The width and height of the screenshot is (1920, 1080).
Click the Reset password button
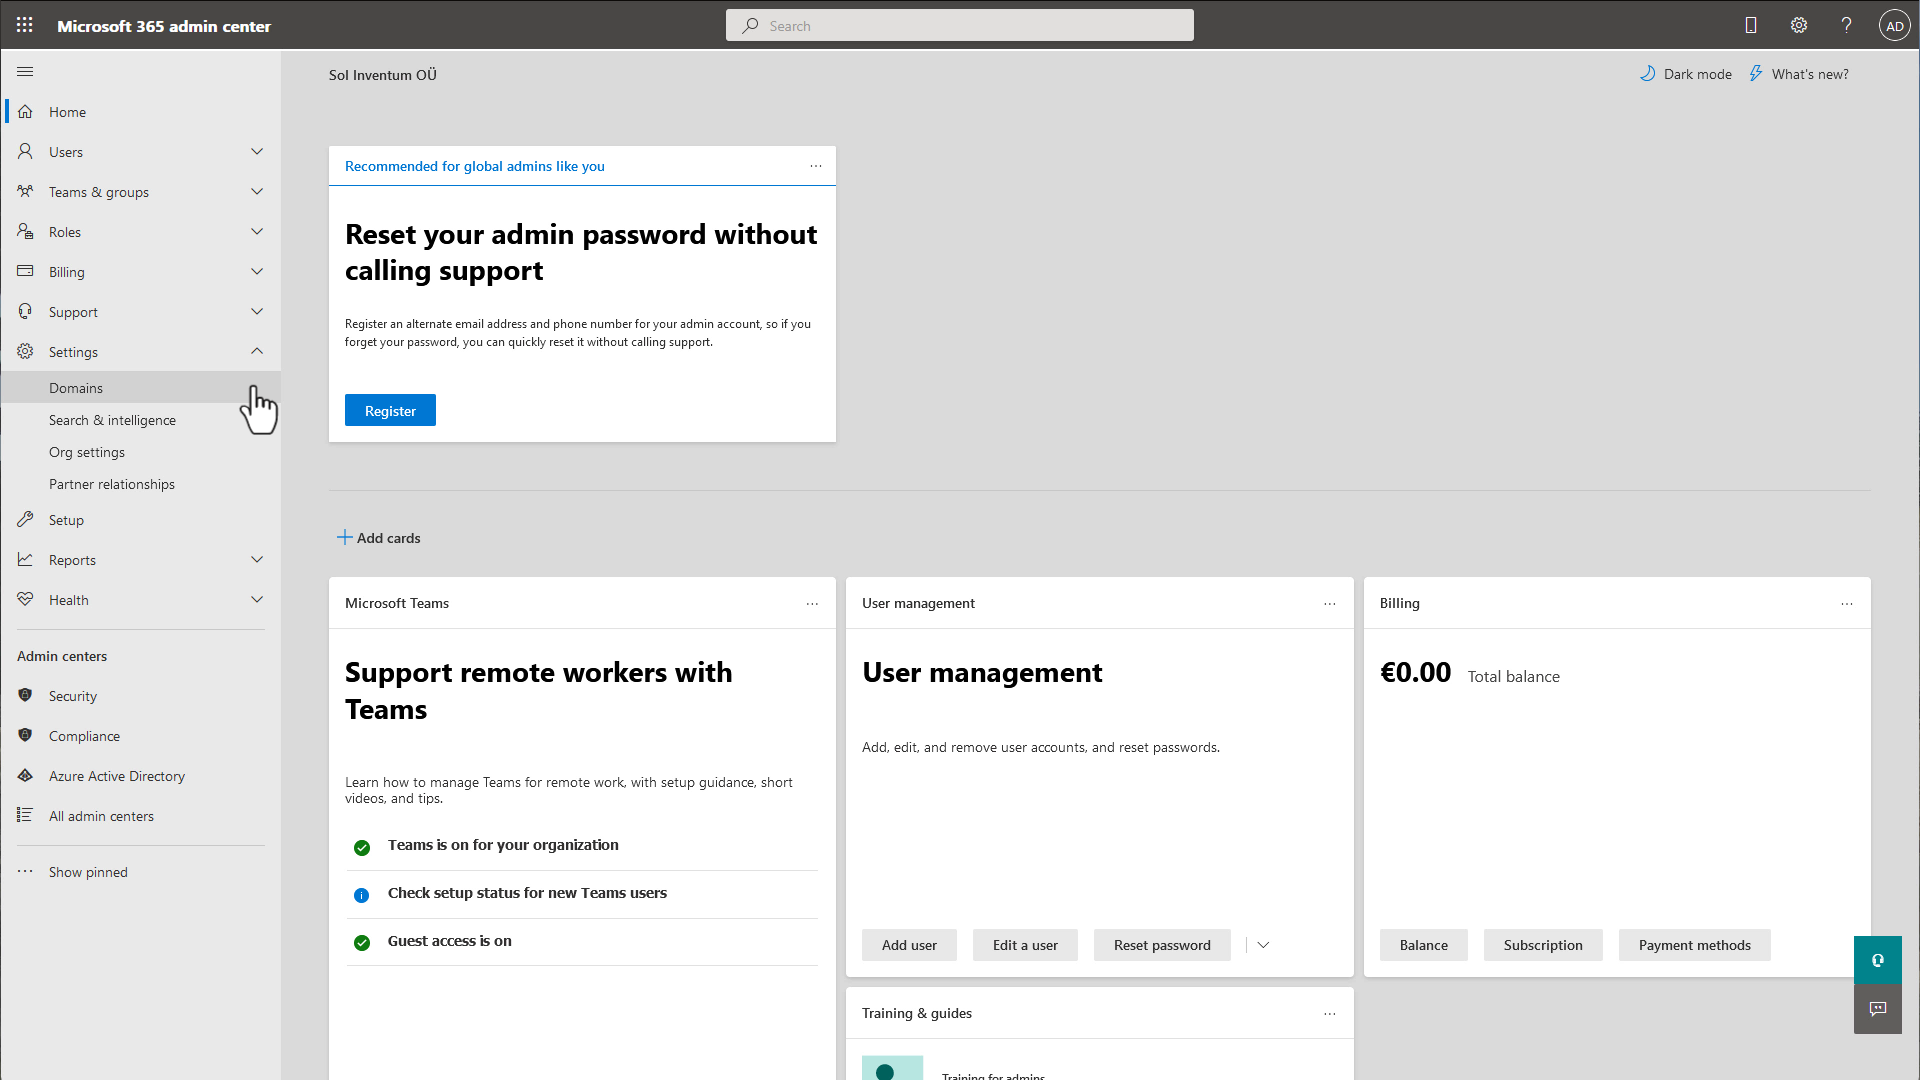pyautogui.click(x=1162, y=945)
